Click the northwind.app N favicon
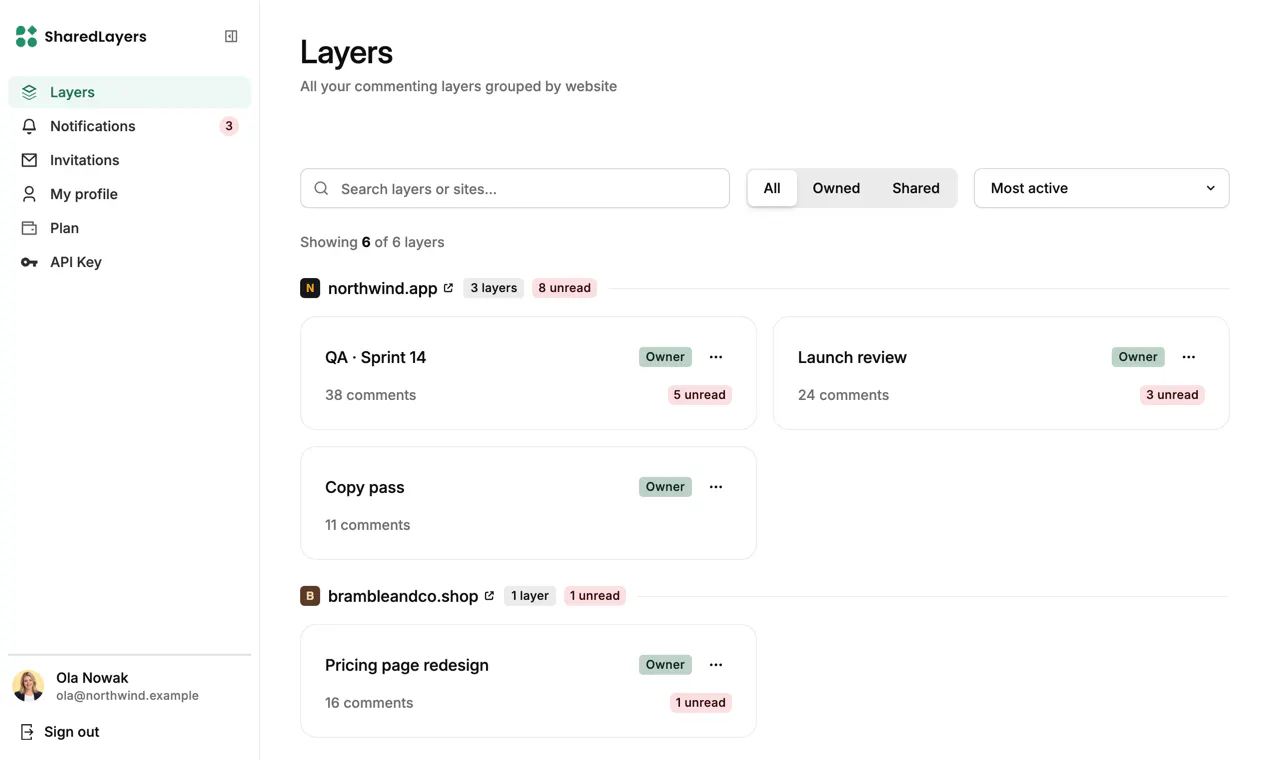Screen dimensions: 1270x760 point(310,288)
